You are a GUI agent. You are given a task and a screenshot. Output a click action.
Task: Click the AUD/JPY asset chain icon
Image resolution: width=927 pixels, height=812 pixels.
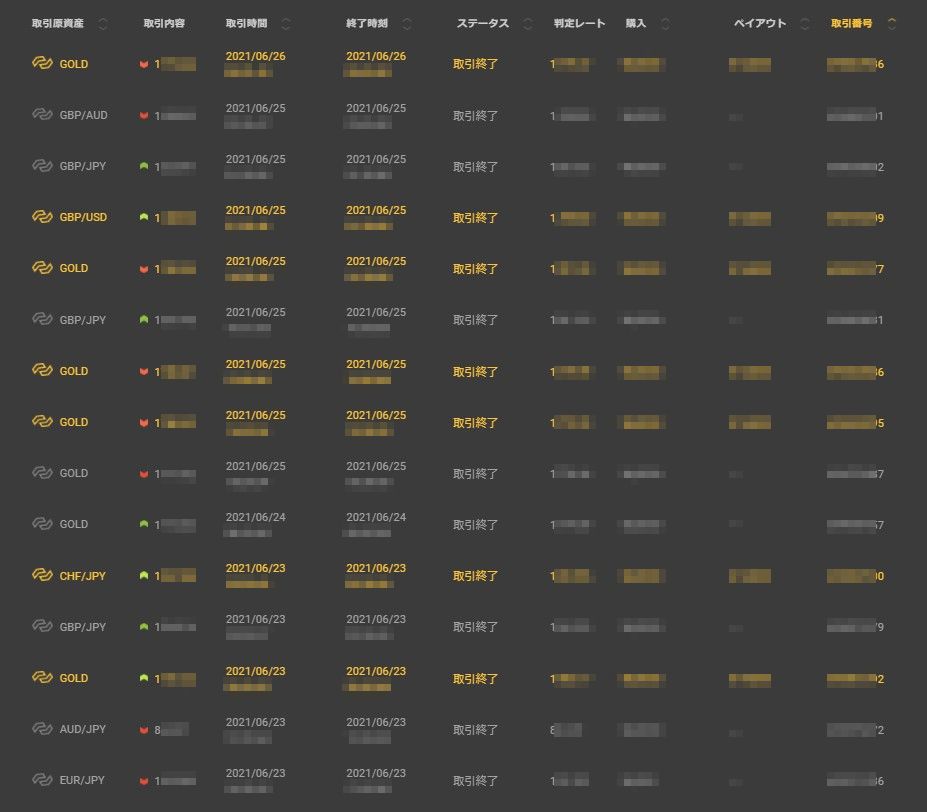(42, 729)
